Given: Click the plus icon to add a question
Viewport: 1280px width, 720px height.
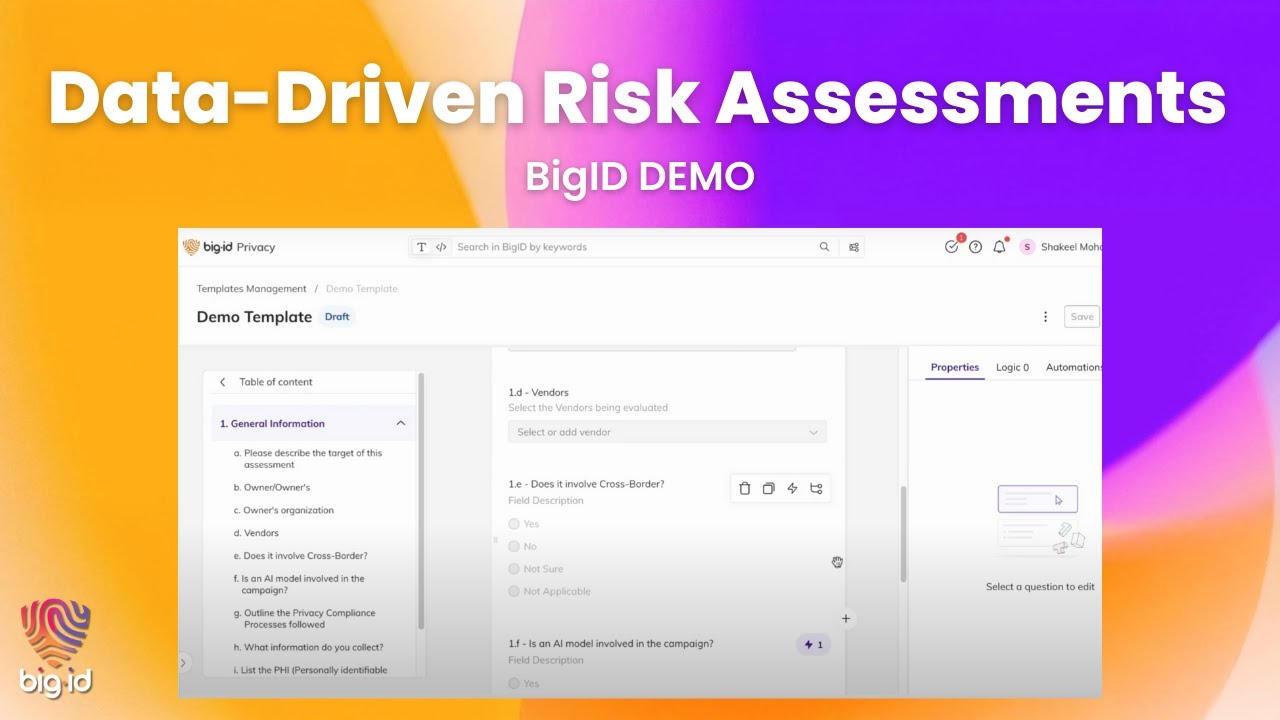Looking at the screenshot, I should point(846,619).
